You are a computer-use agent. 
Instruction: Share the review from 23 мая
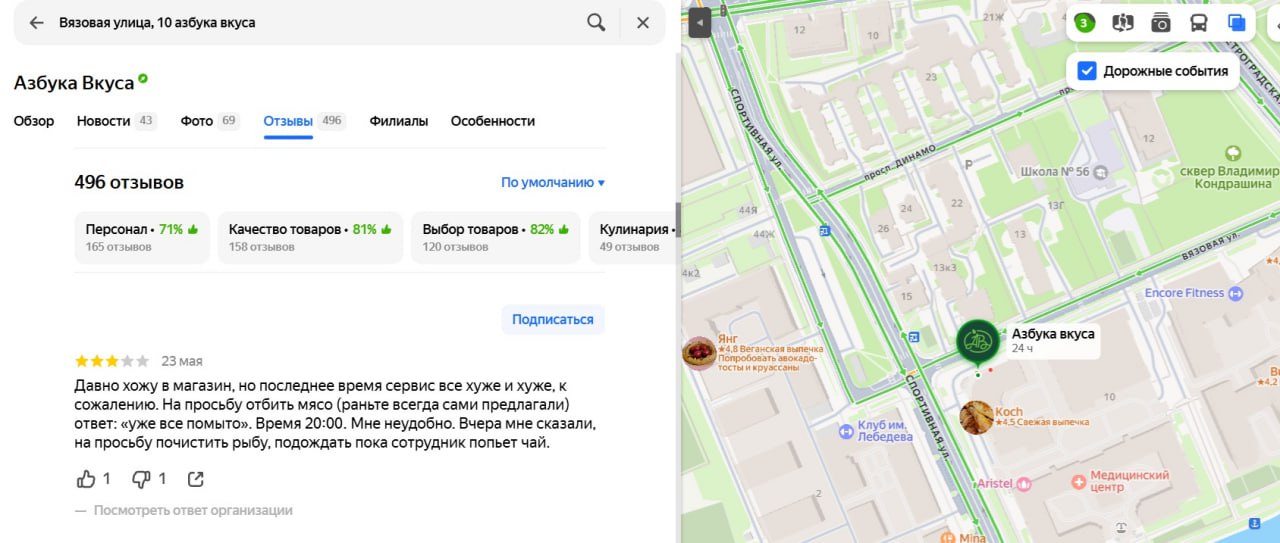196,479
